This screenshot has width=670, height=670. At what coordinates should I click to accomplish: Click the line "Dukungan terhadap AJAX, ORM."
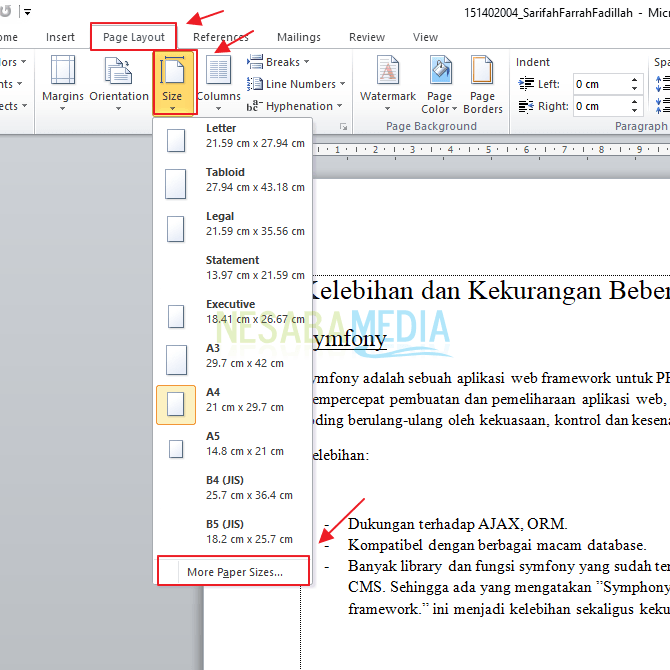click(x=457, y=524)
